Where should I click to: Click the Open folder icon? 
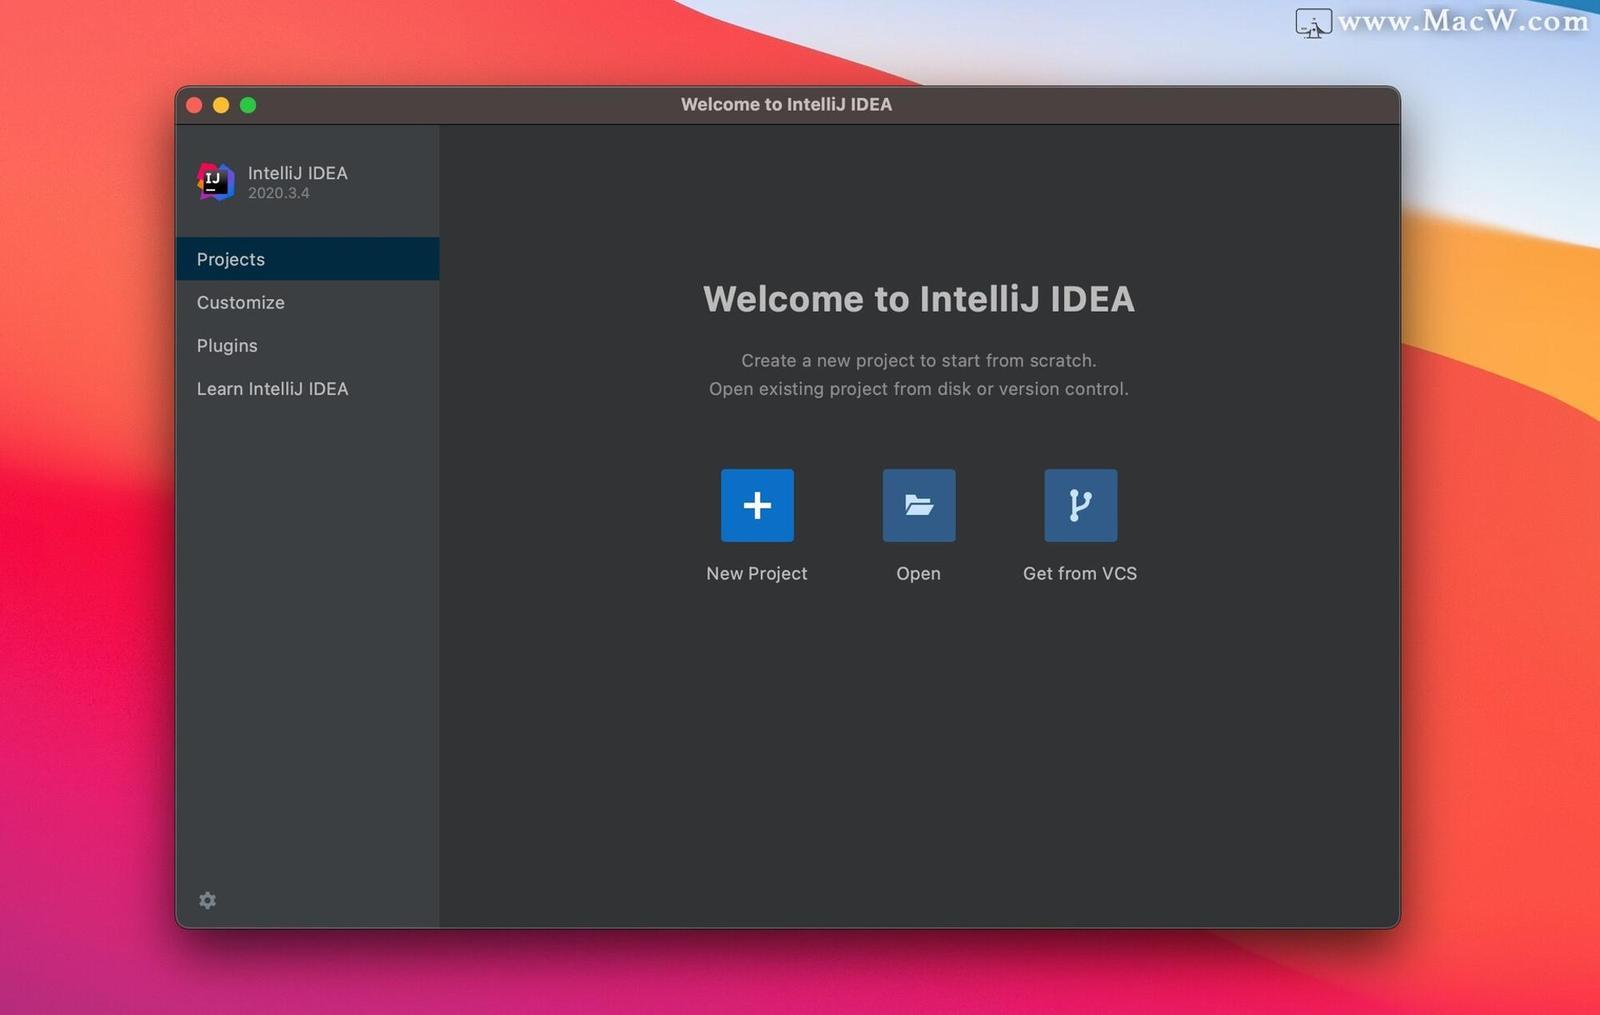pyautogui.click(x=919, y=505)
